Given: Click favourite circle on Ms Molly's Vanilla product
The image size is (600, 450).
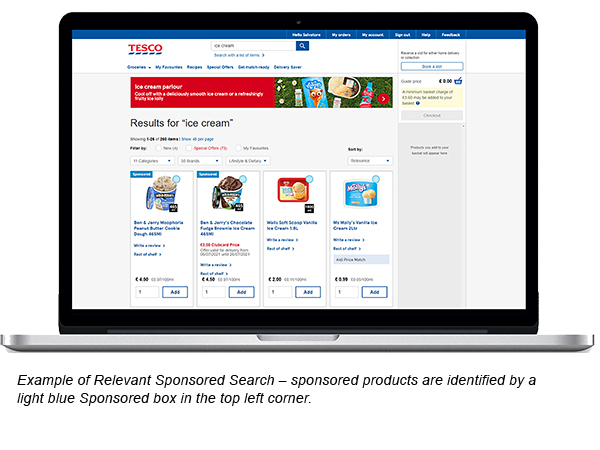Looking at the screenshot, I should [376, 179].
